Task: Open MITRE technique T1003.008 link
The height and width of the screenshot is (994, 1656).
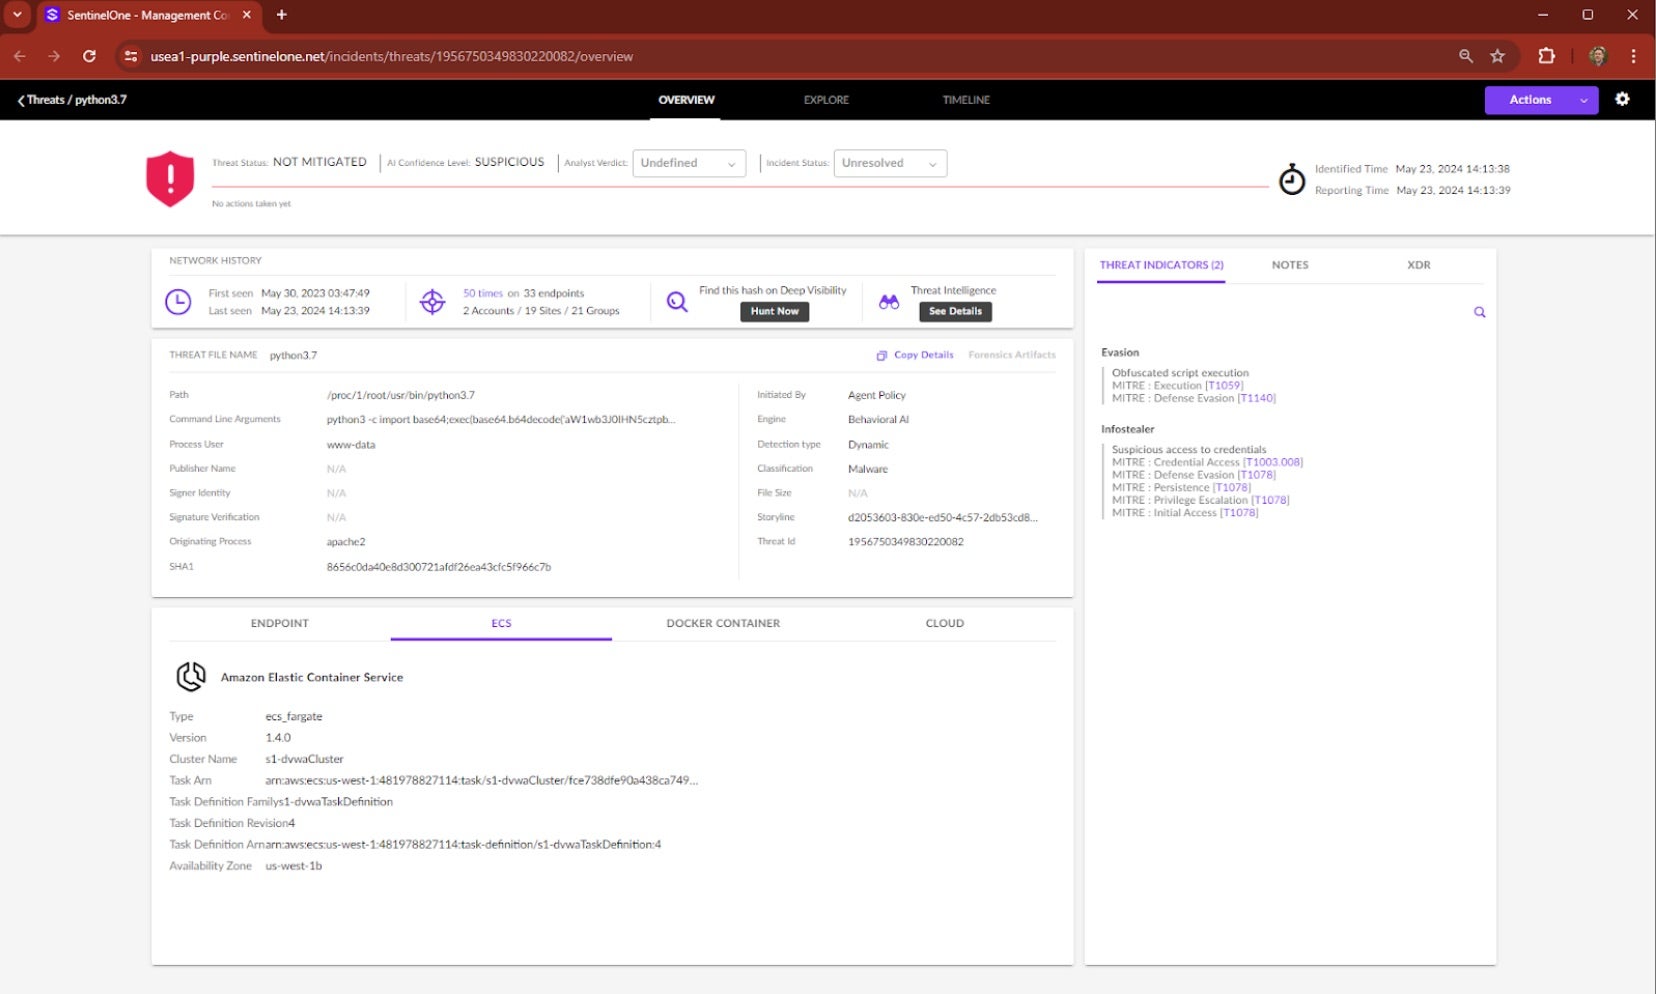Action: click(x=1272, y=462)
